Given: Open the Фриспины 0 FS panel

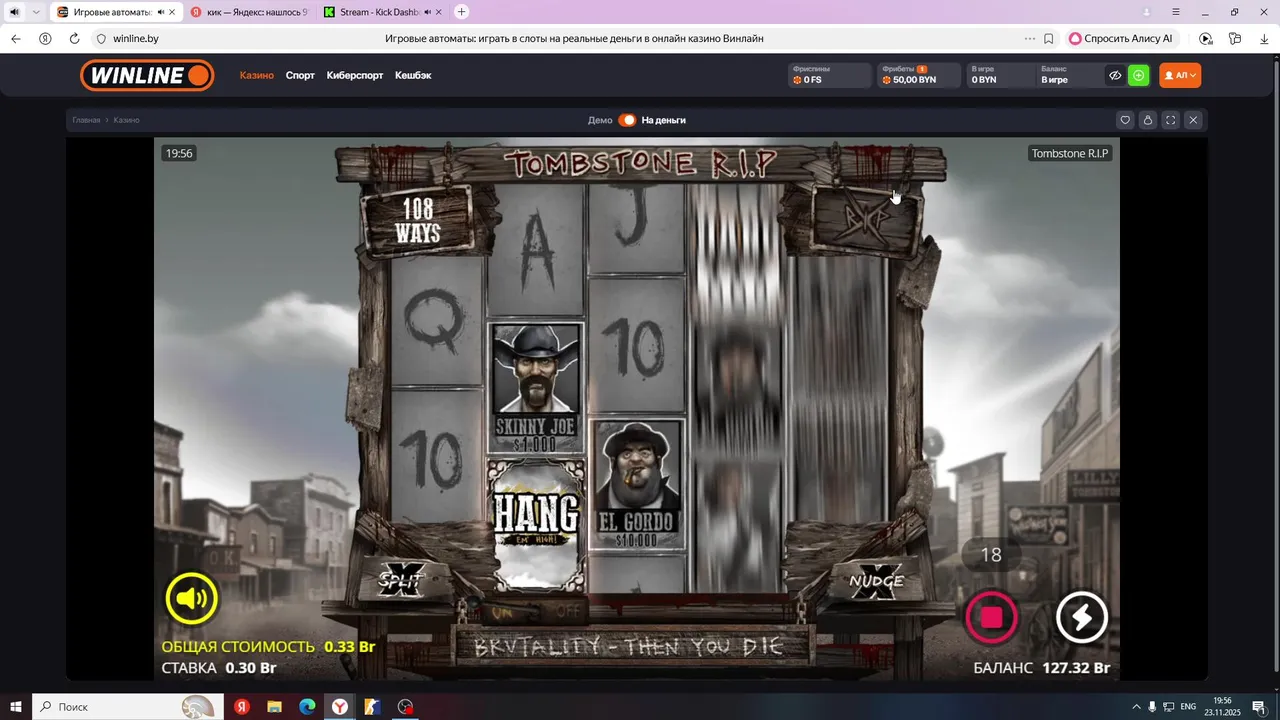Looking at the screenshot, I should pyautogui.click(x=829, y=75).
